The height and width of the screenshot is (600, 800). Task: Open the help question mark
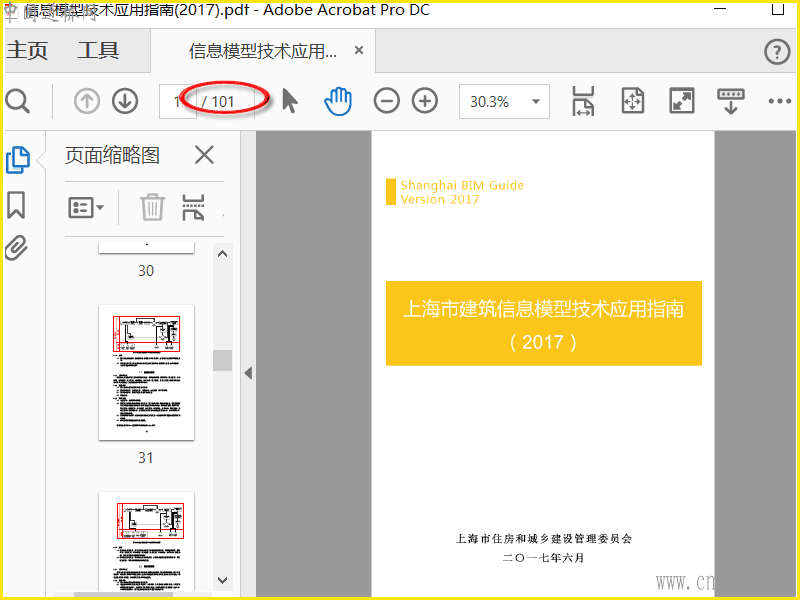(x=777, y=52)
